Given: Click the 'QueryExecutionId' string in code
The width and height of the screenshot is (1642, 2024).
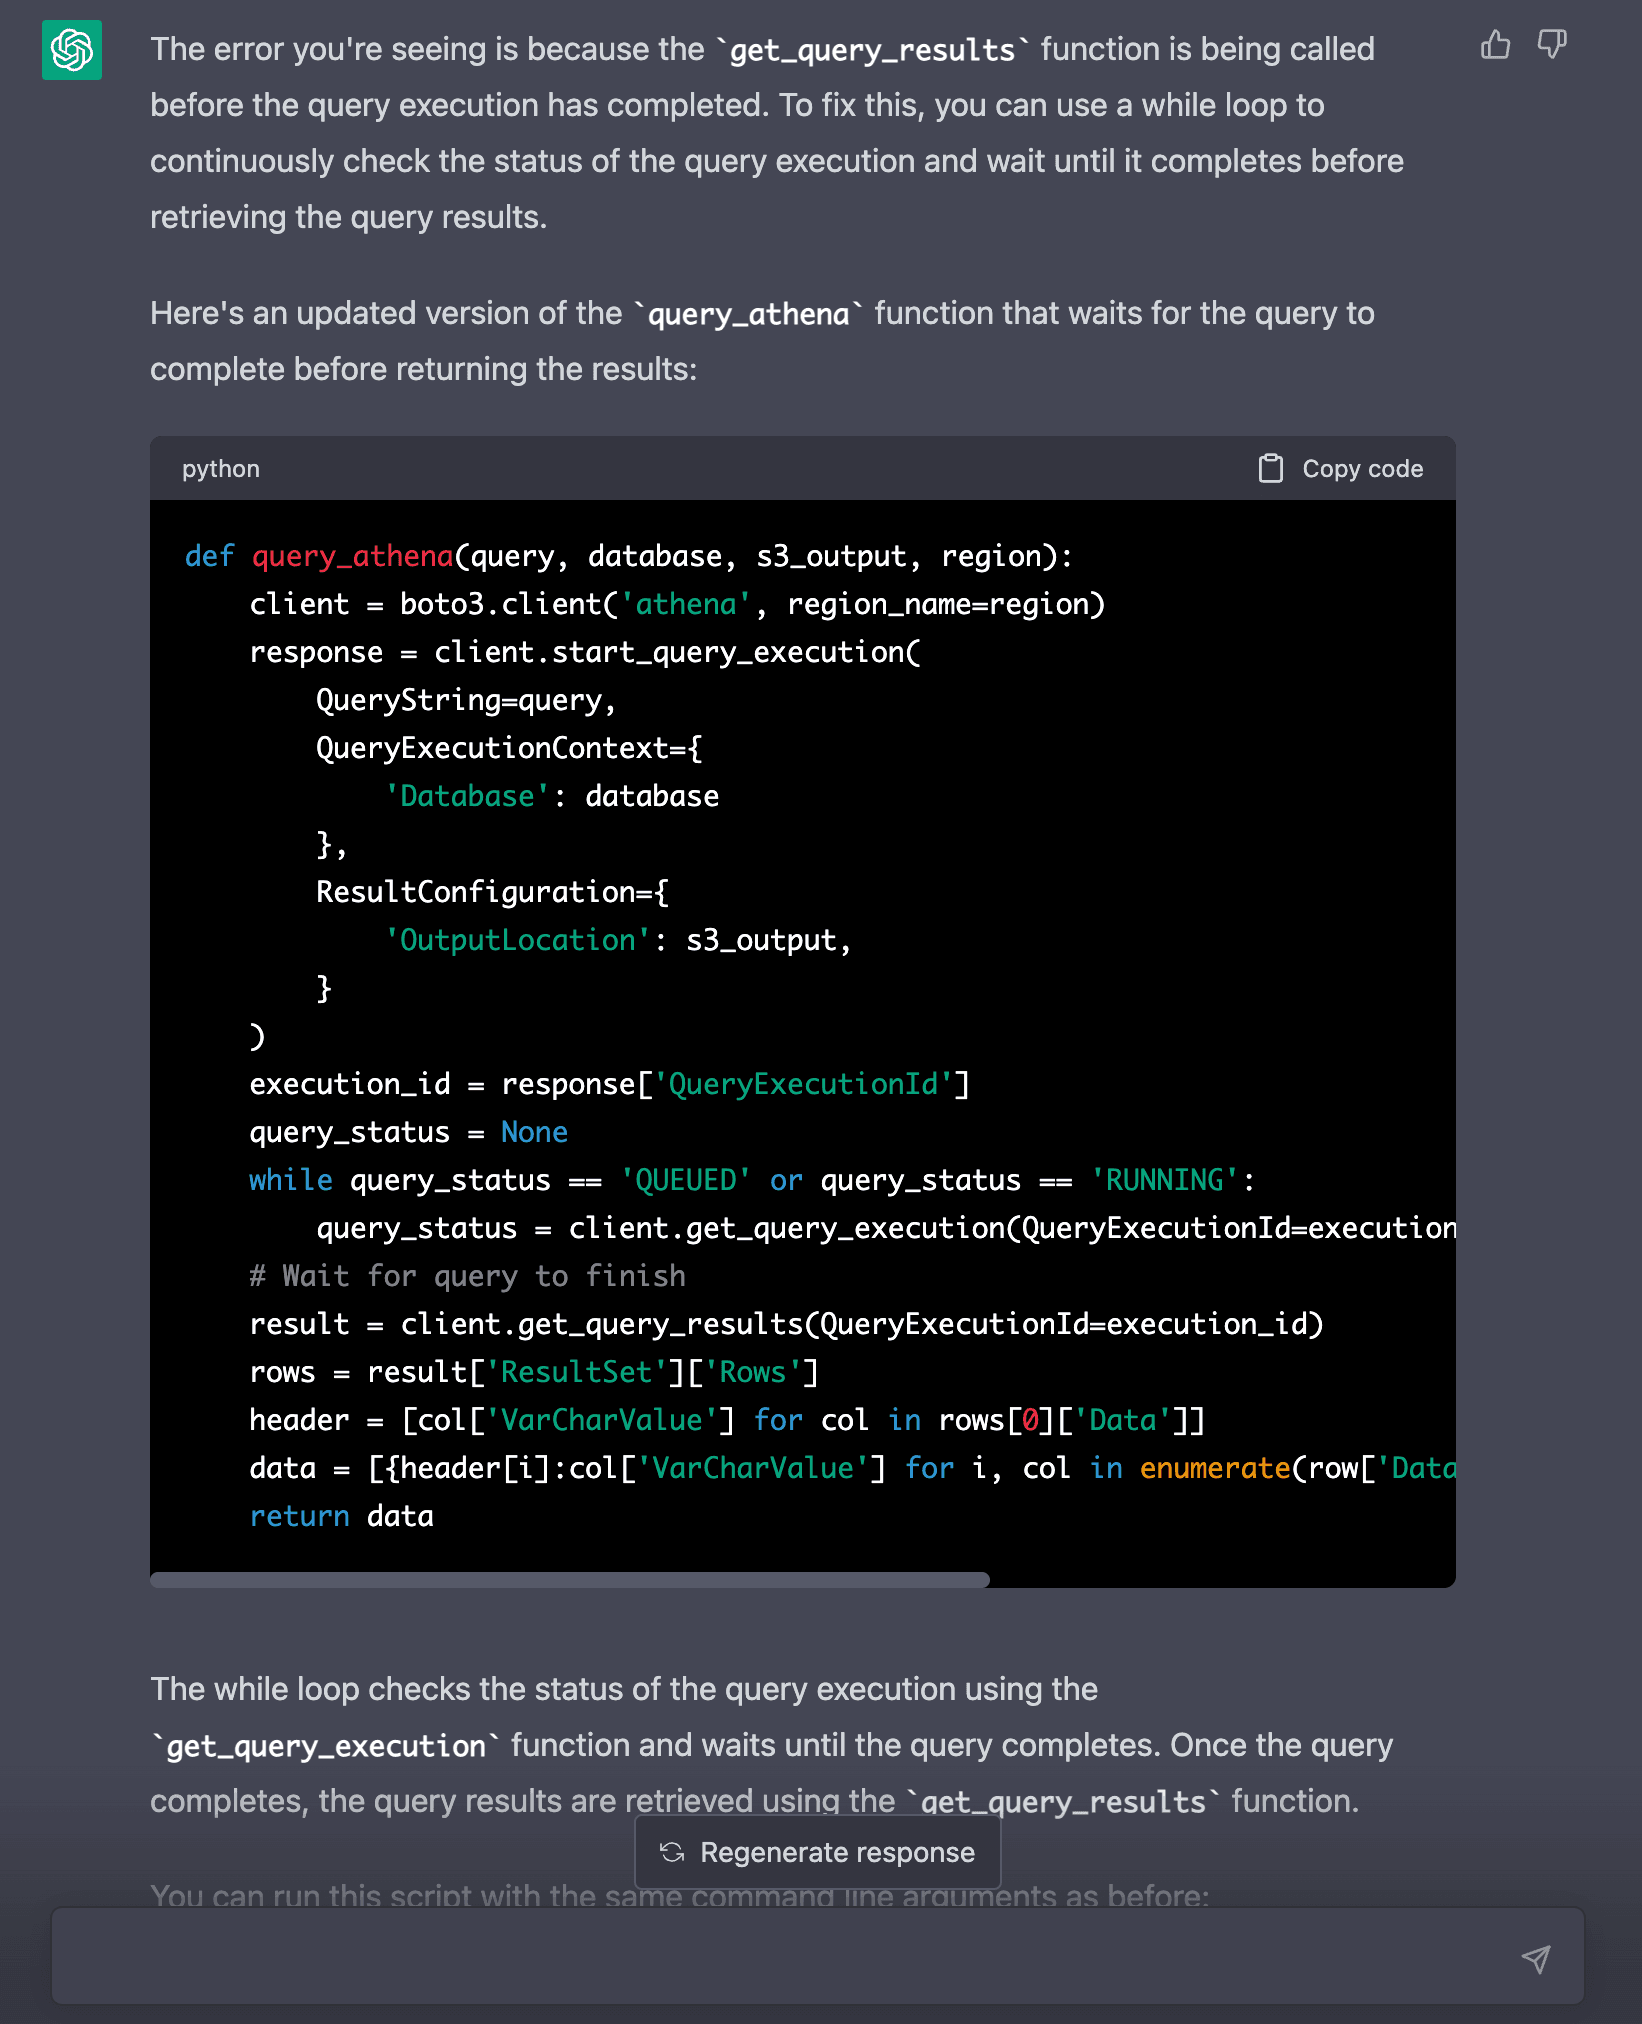Looking at the screenshot, I should [x=803, y=1084].
